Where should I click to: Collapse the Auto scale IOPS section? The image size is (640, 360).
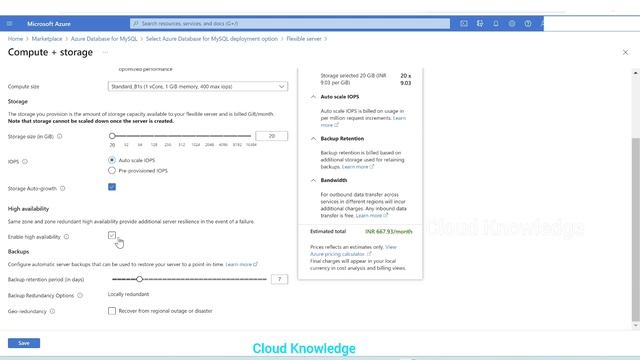(x=313, y=97)
